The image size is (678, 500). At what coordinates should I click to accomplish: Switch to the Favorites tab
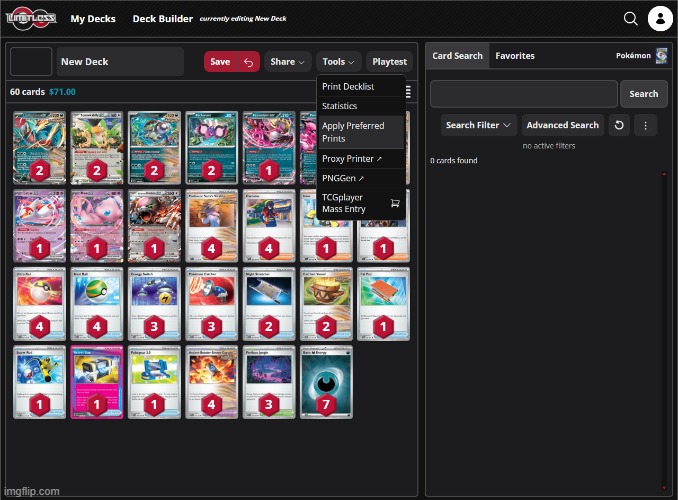[515, 56]
